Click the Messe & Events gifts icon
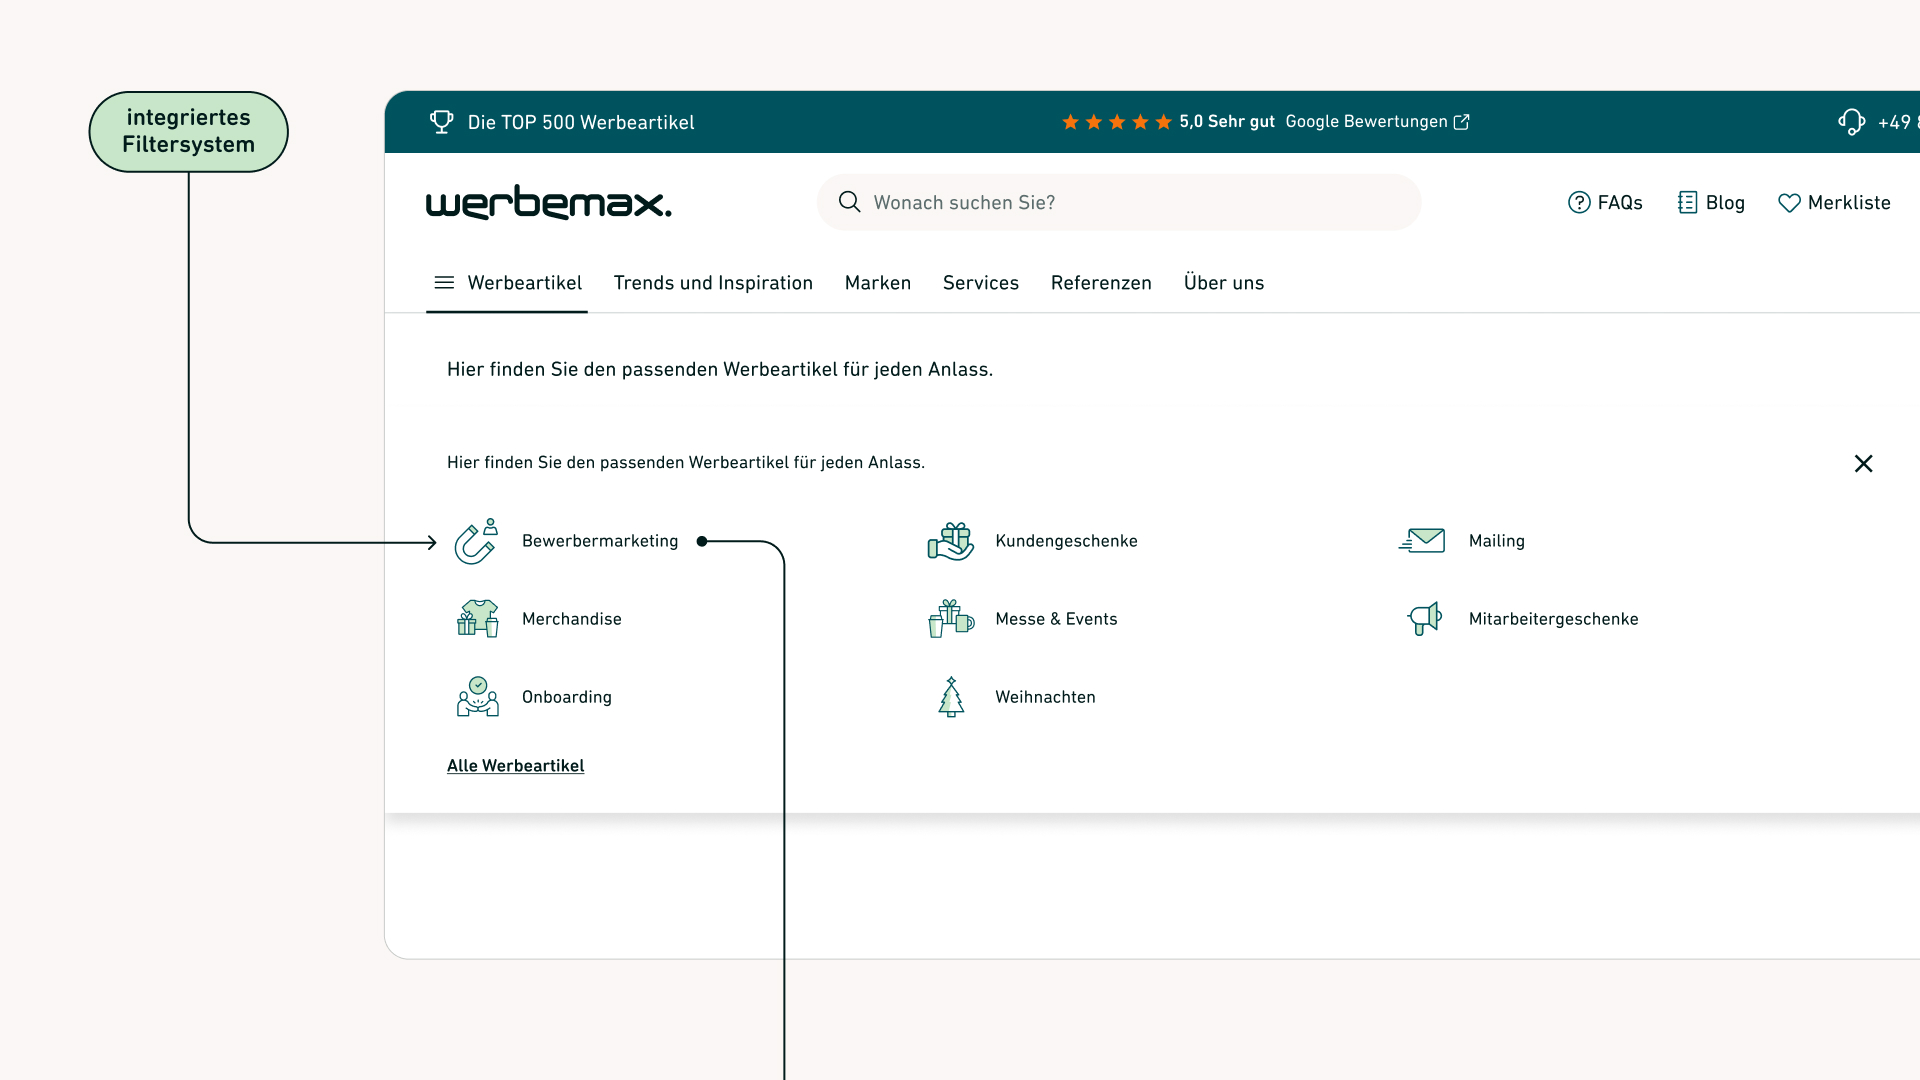The height and width of the screenshot is (1080, 1920). [950, 619]
